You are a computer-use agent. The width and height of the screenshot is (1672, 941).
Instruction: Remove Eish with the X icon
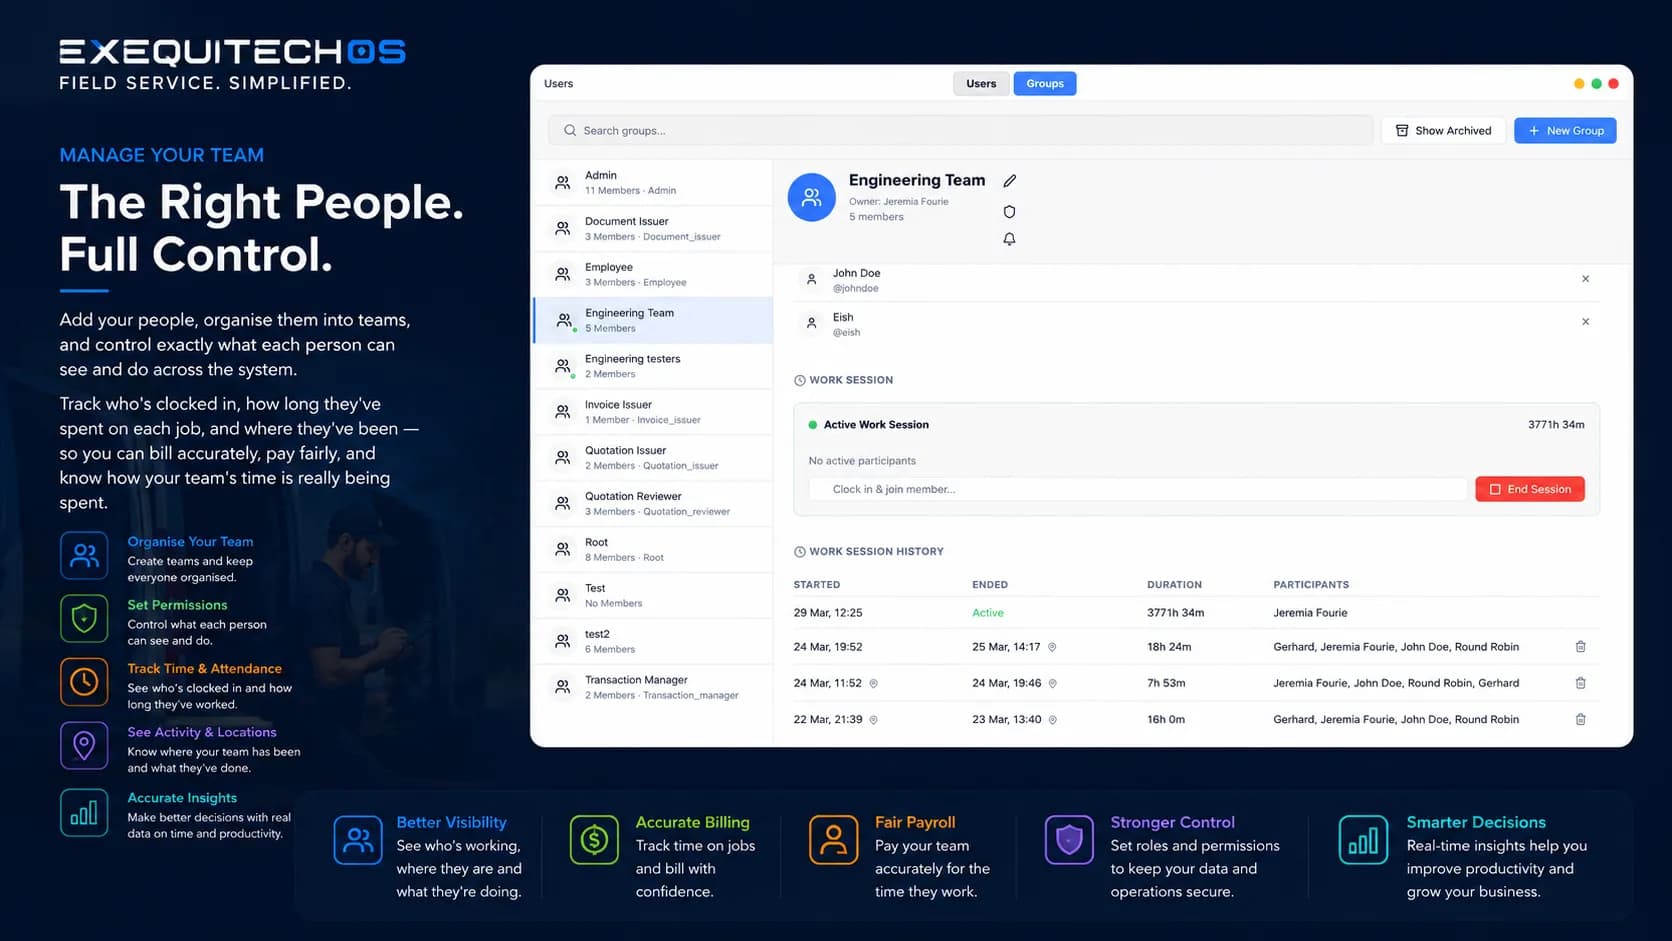[1585, 322]
